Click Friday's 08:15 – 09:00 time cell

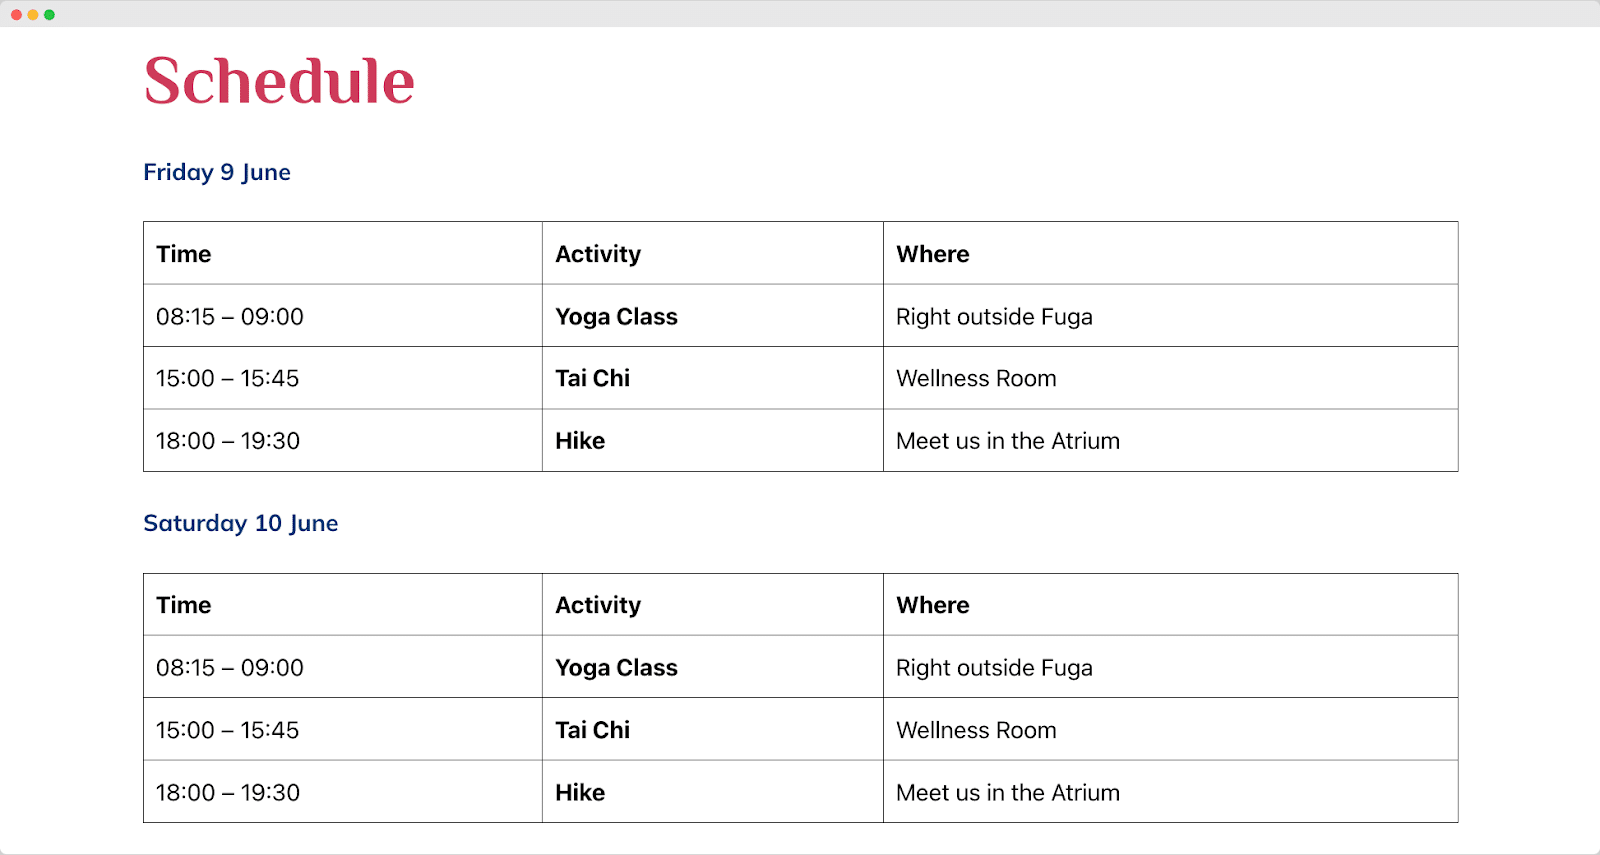tap(343, 316)
